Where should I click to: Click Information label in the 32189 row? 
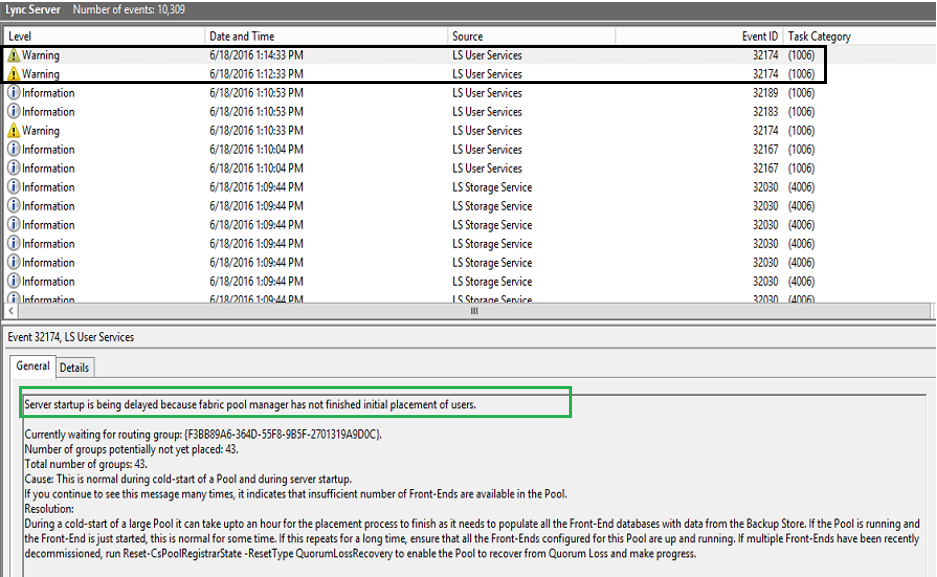click(48, 93)
